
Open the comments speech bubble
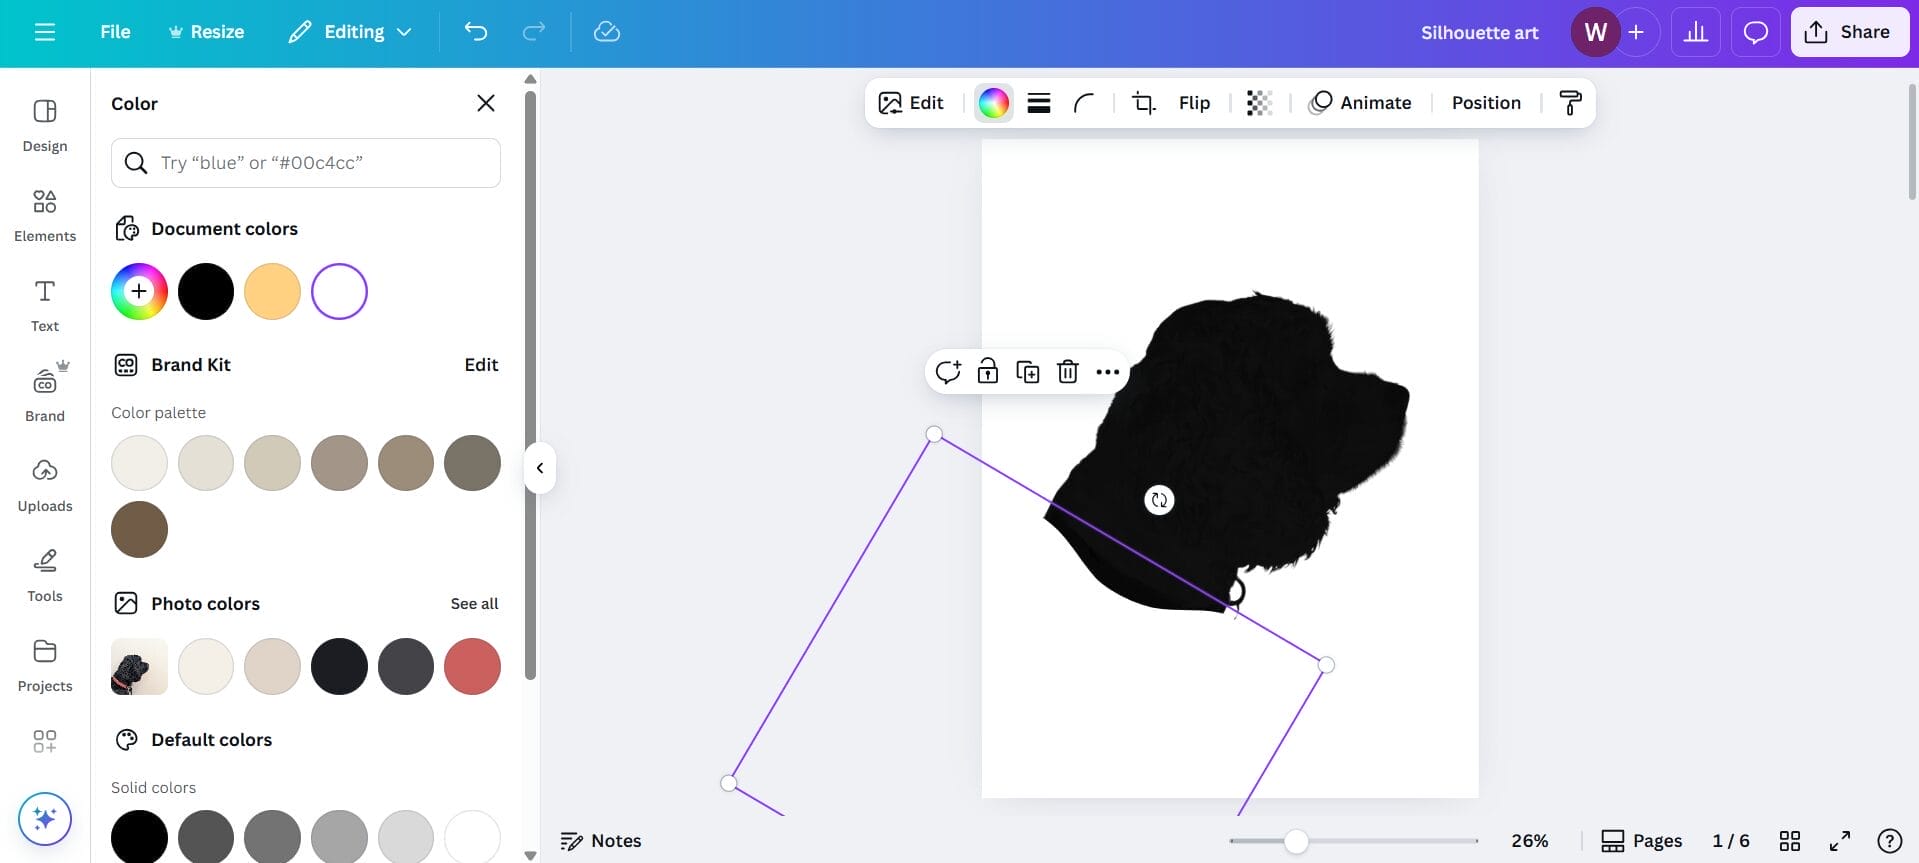click(x=1755, y=32)
